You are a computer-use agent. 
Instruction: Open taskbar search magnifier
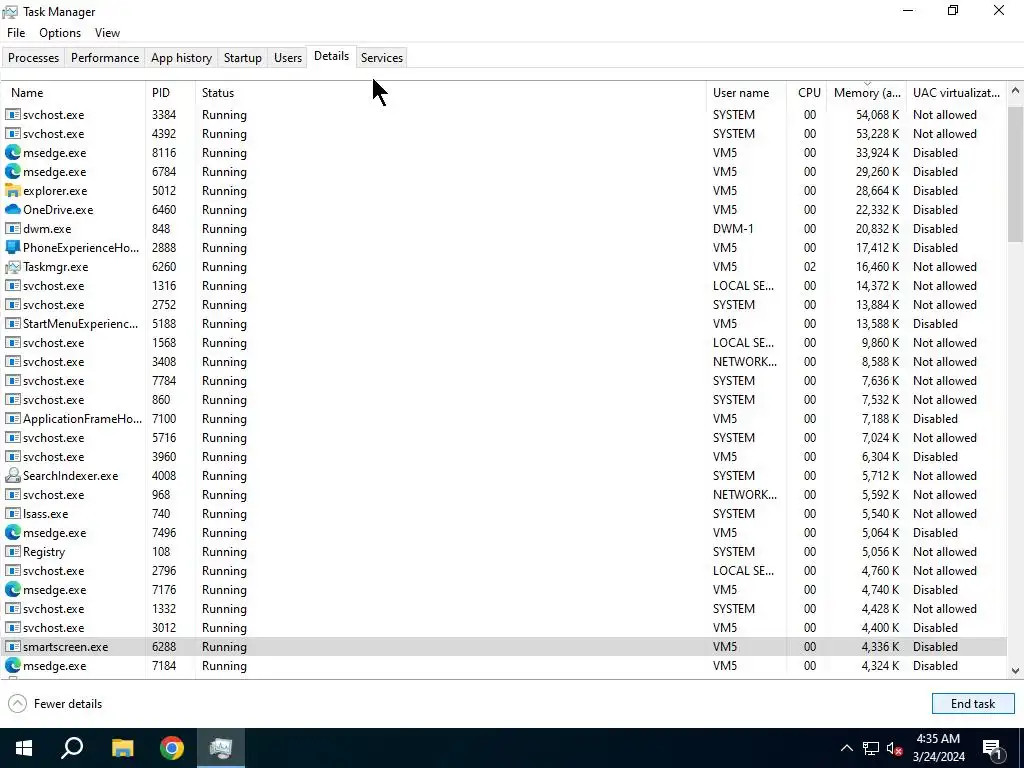pos(72,748)
